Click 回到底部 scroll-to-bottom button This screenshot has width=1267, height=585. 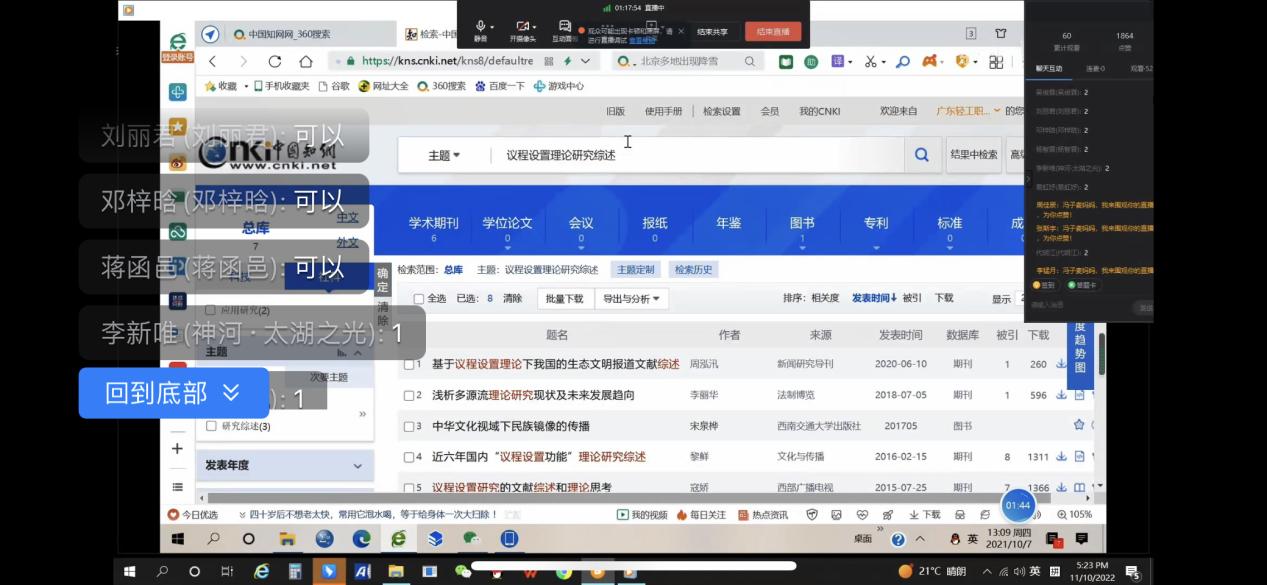174,393
